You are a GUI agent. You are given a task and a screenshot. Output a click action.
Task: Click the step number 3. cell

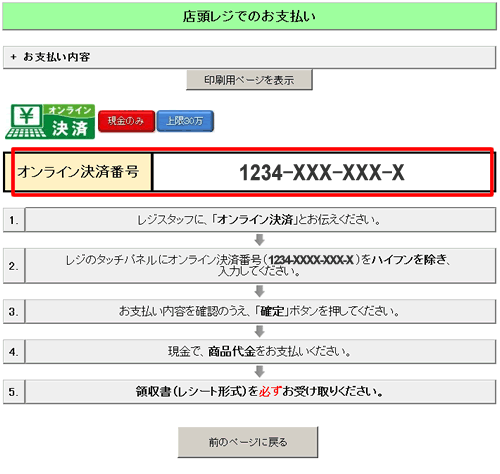click(x=14, y=312)
